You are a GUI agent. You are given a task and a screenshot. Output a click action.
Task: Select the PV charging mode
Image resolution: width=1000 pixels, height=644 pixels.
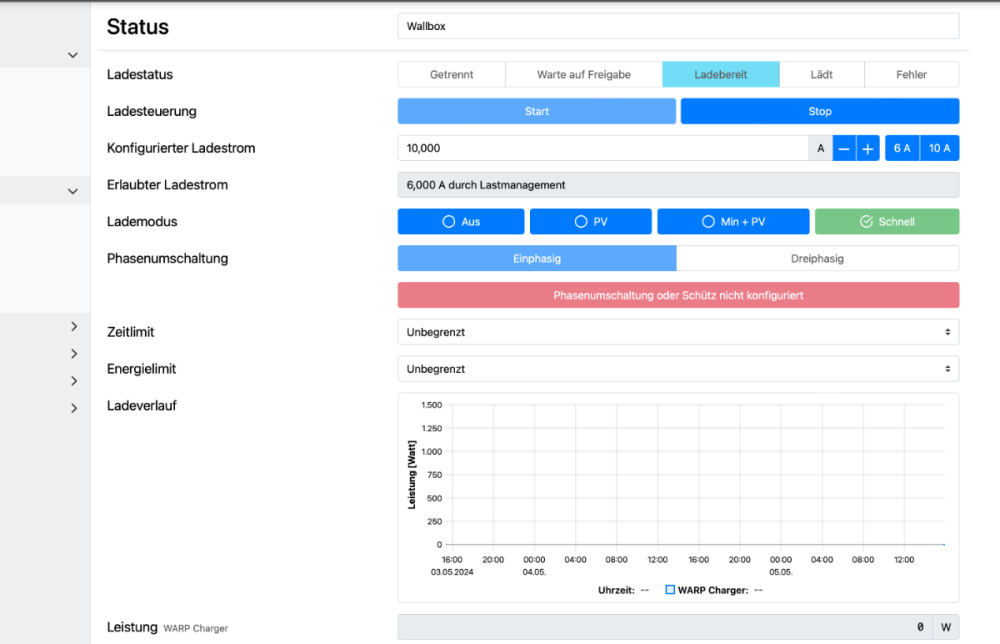point(590,222)
